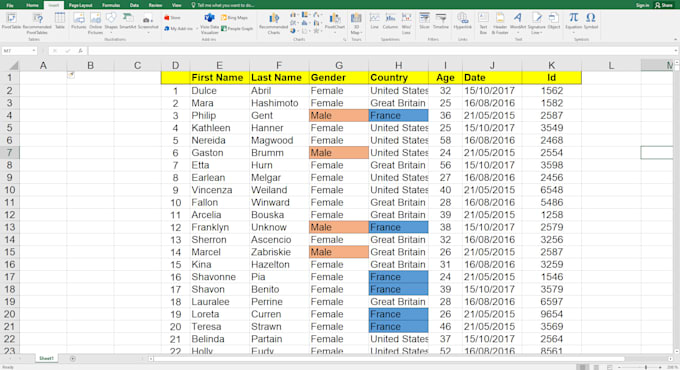The width and height of the screenshot is (680, 370).
Task: Insert a Line sparkline
Action: 374,21
